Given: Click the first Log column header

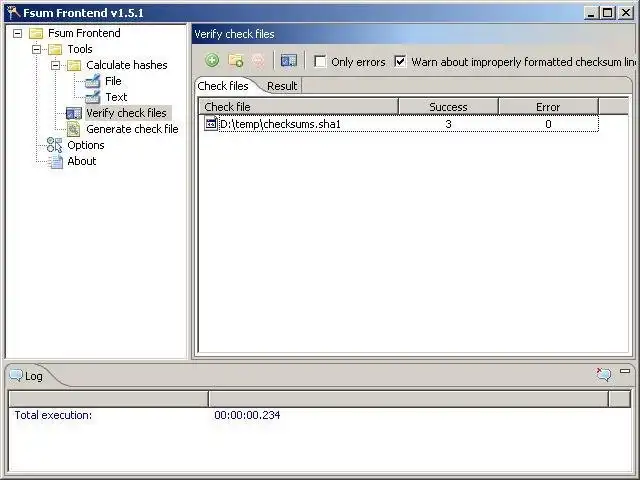Looking at the screenshot, I should tap(109, 399).
